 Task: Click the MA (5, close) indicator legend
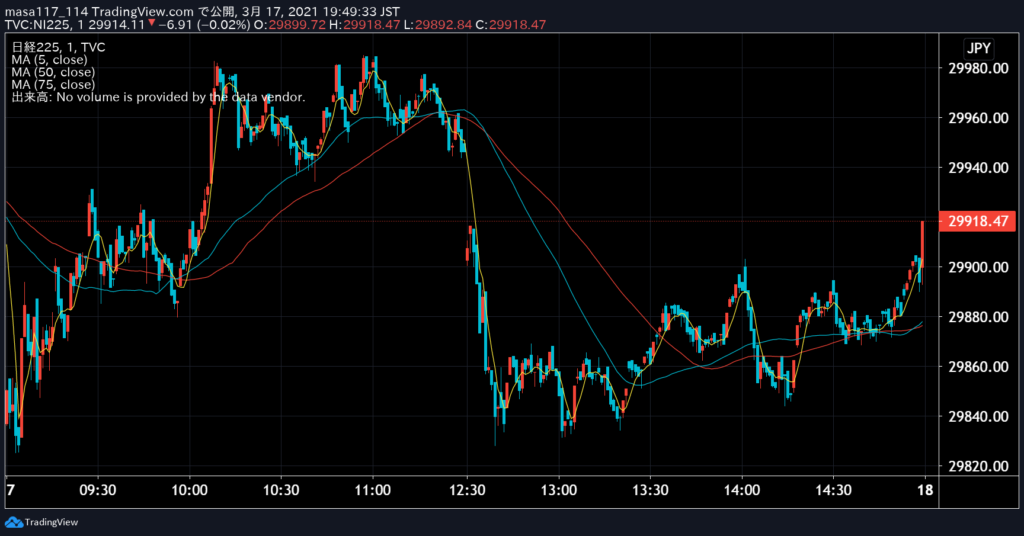[49, 59]
